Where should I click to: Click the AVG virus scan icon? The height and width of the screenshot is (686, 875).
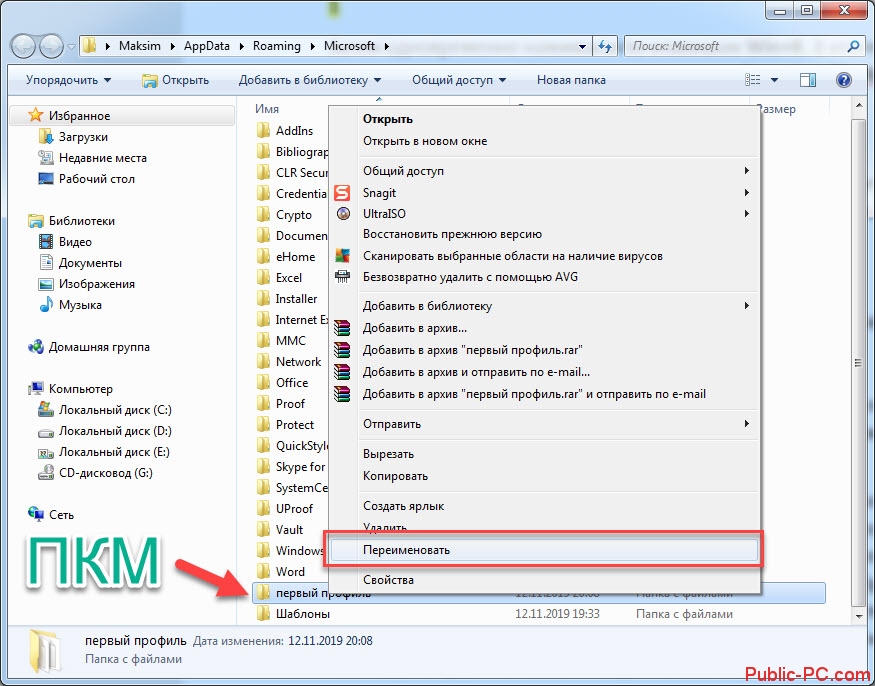pyautogui.click(x=342, y=256)
